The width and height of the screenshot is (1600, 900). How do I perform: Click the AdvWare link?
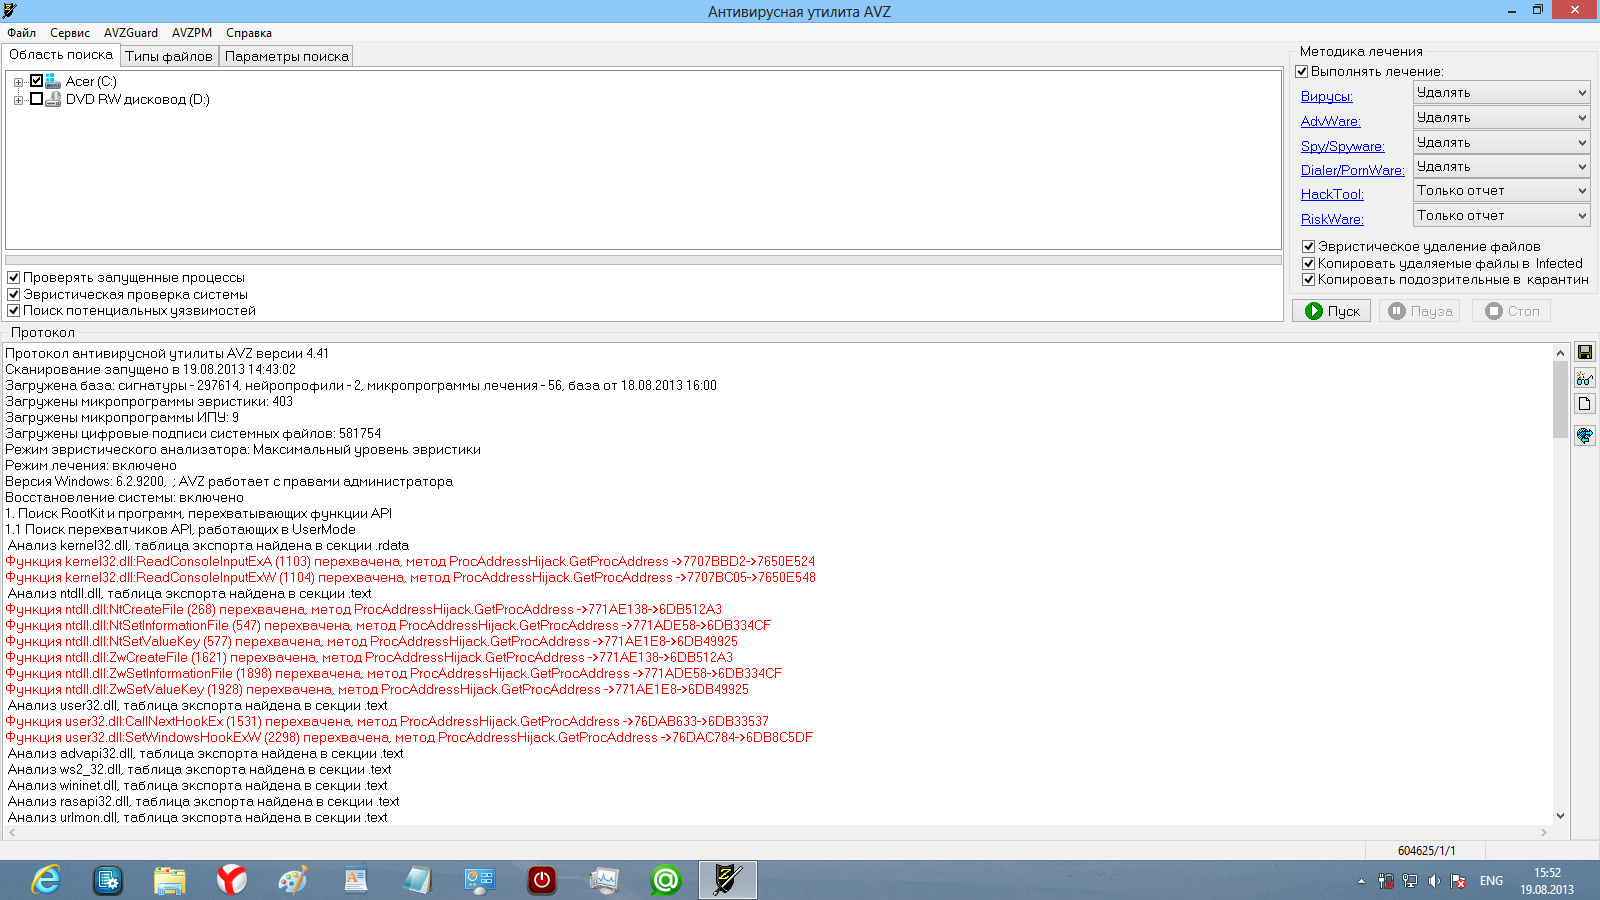1331,121
